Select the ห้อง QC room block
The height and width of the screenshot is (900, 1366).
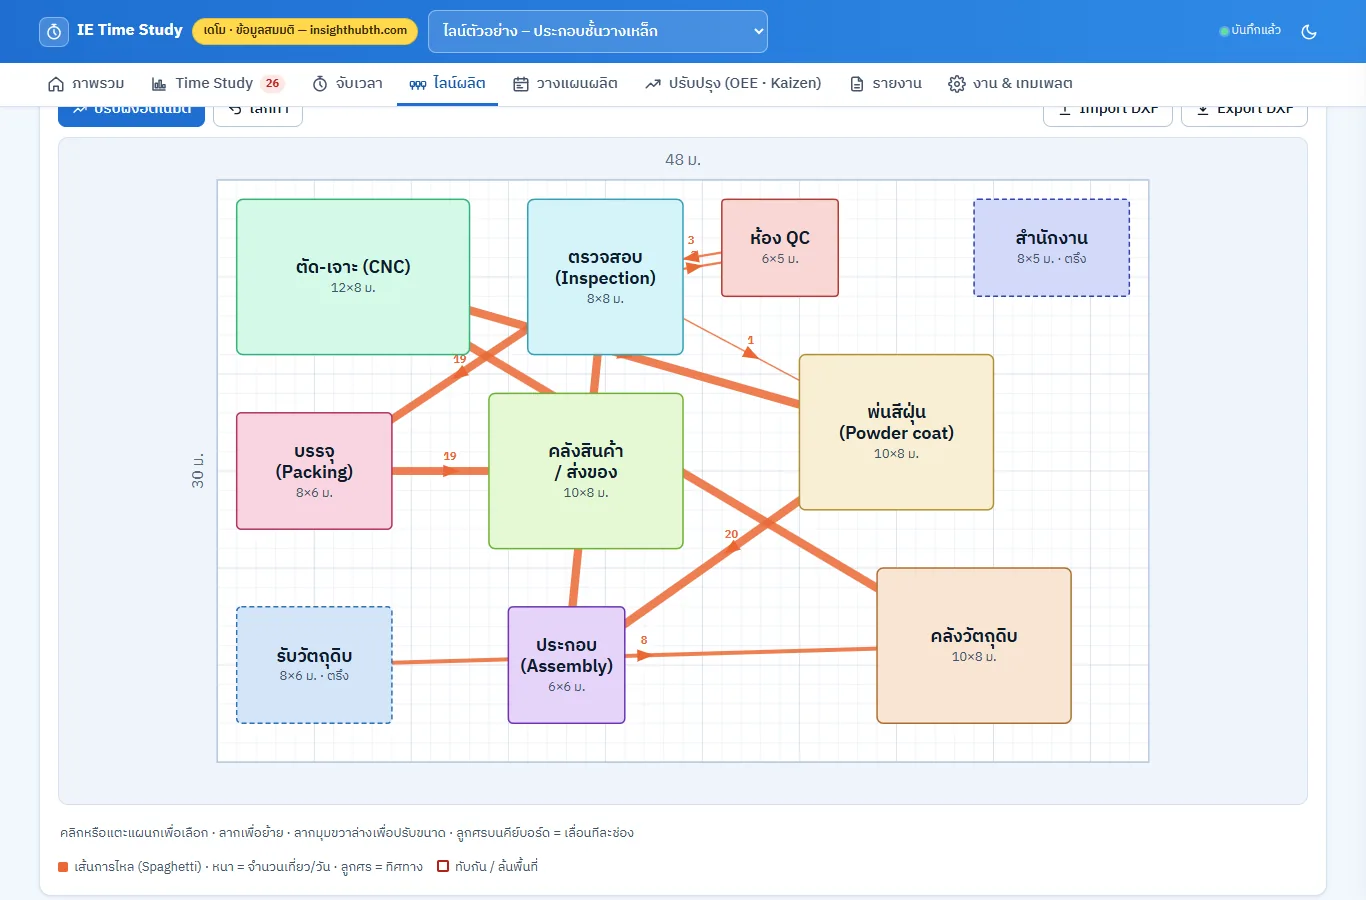pos(780,248)
